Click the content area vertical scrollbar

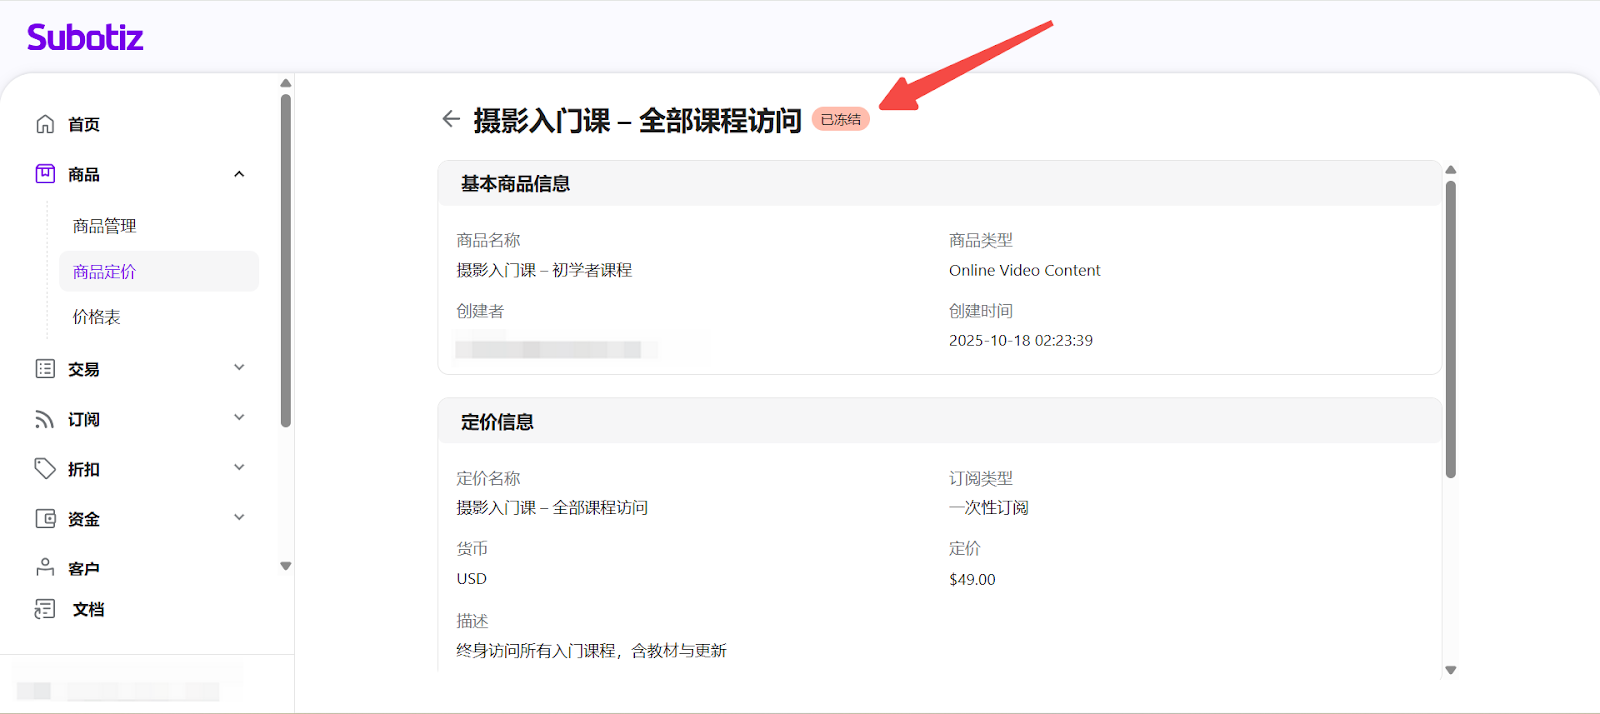(1450, 330)
